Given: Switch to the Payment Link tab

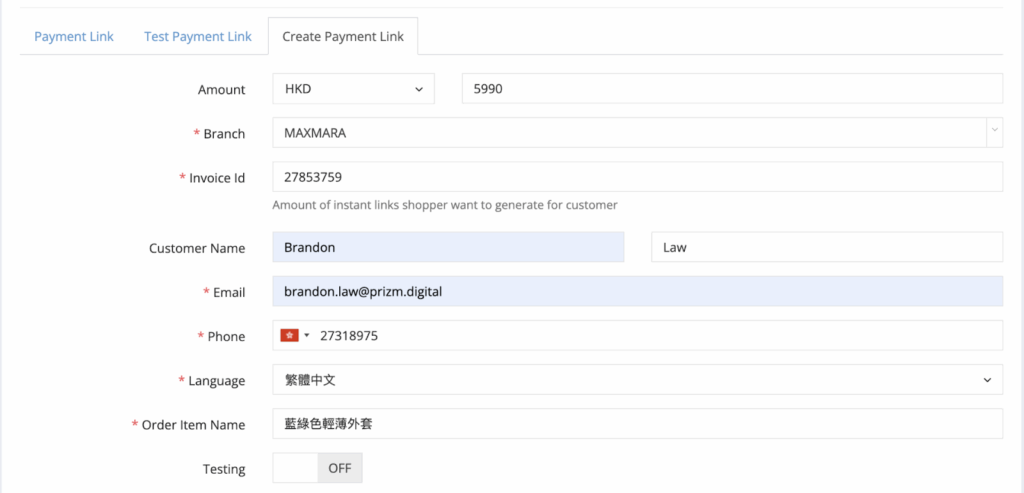Looking at the screenshot, I should (74, 36).
